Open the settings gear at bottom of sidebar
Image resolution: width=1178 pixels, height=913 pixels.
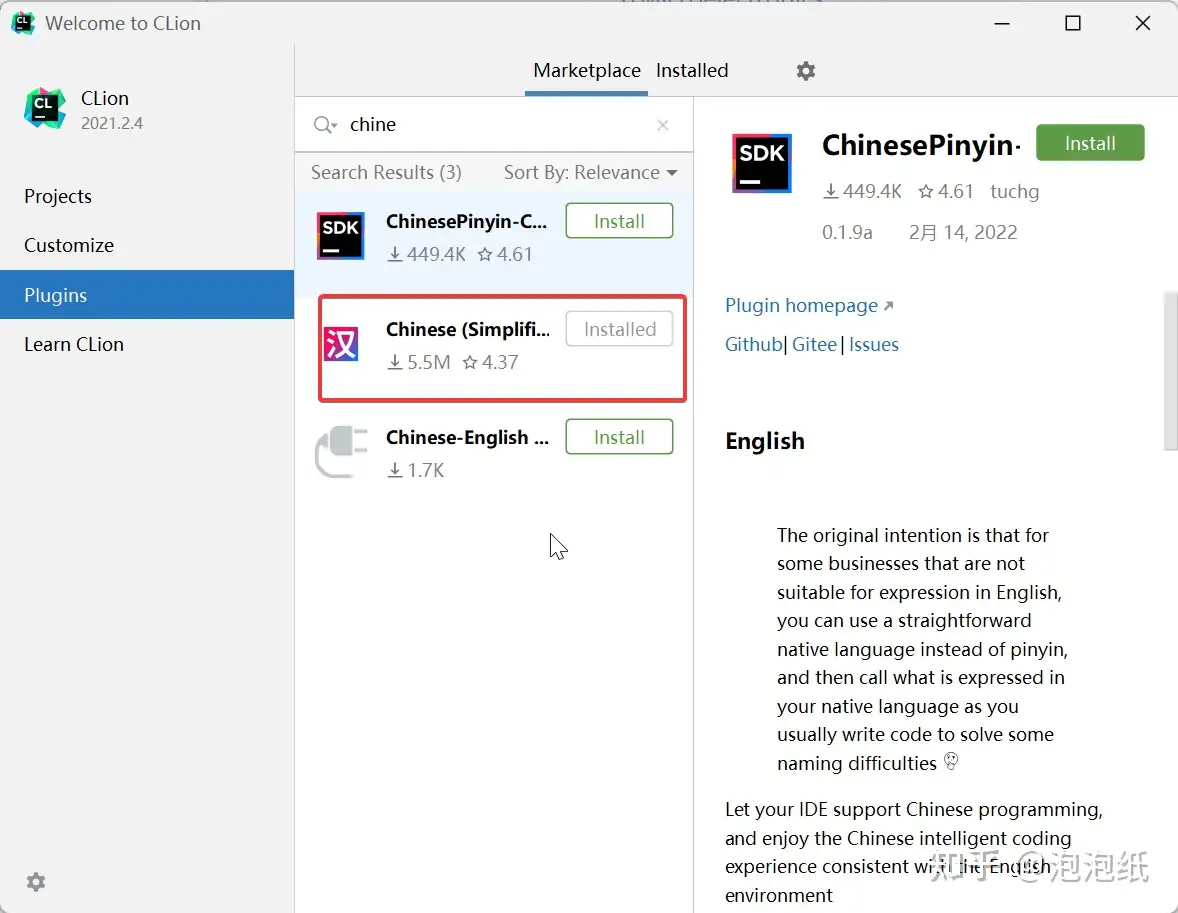[x=36, y=881]
